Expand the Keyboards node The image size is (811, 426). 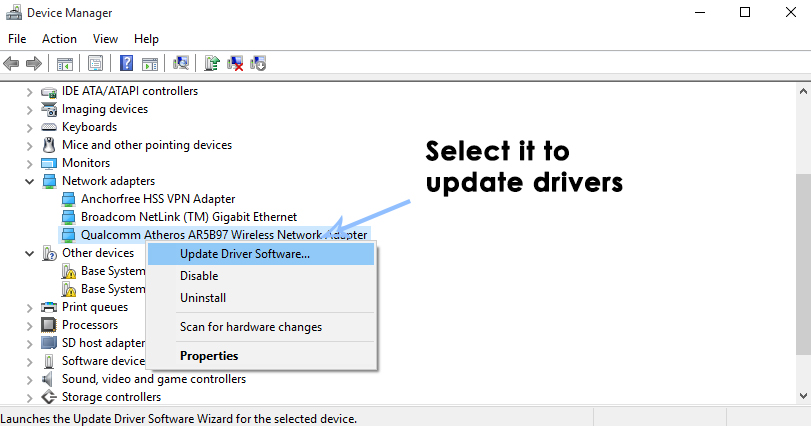29,128
